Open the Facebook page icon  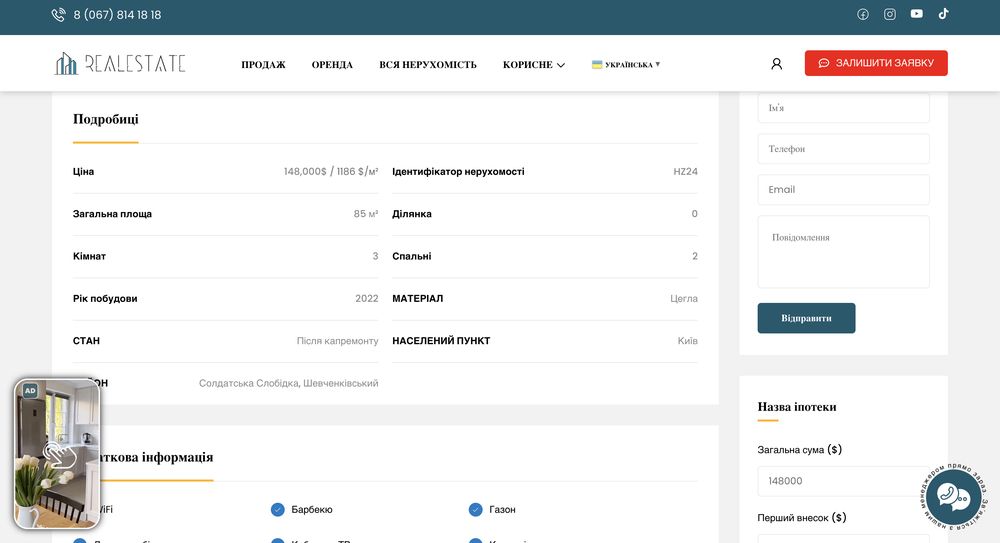863,14
